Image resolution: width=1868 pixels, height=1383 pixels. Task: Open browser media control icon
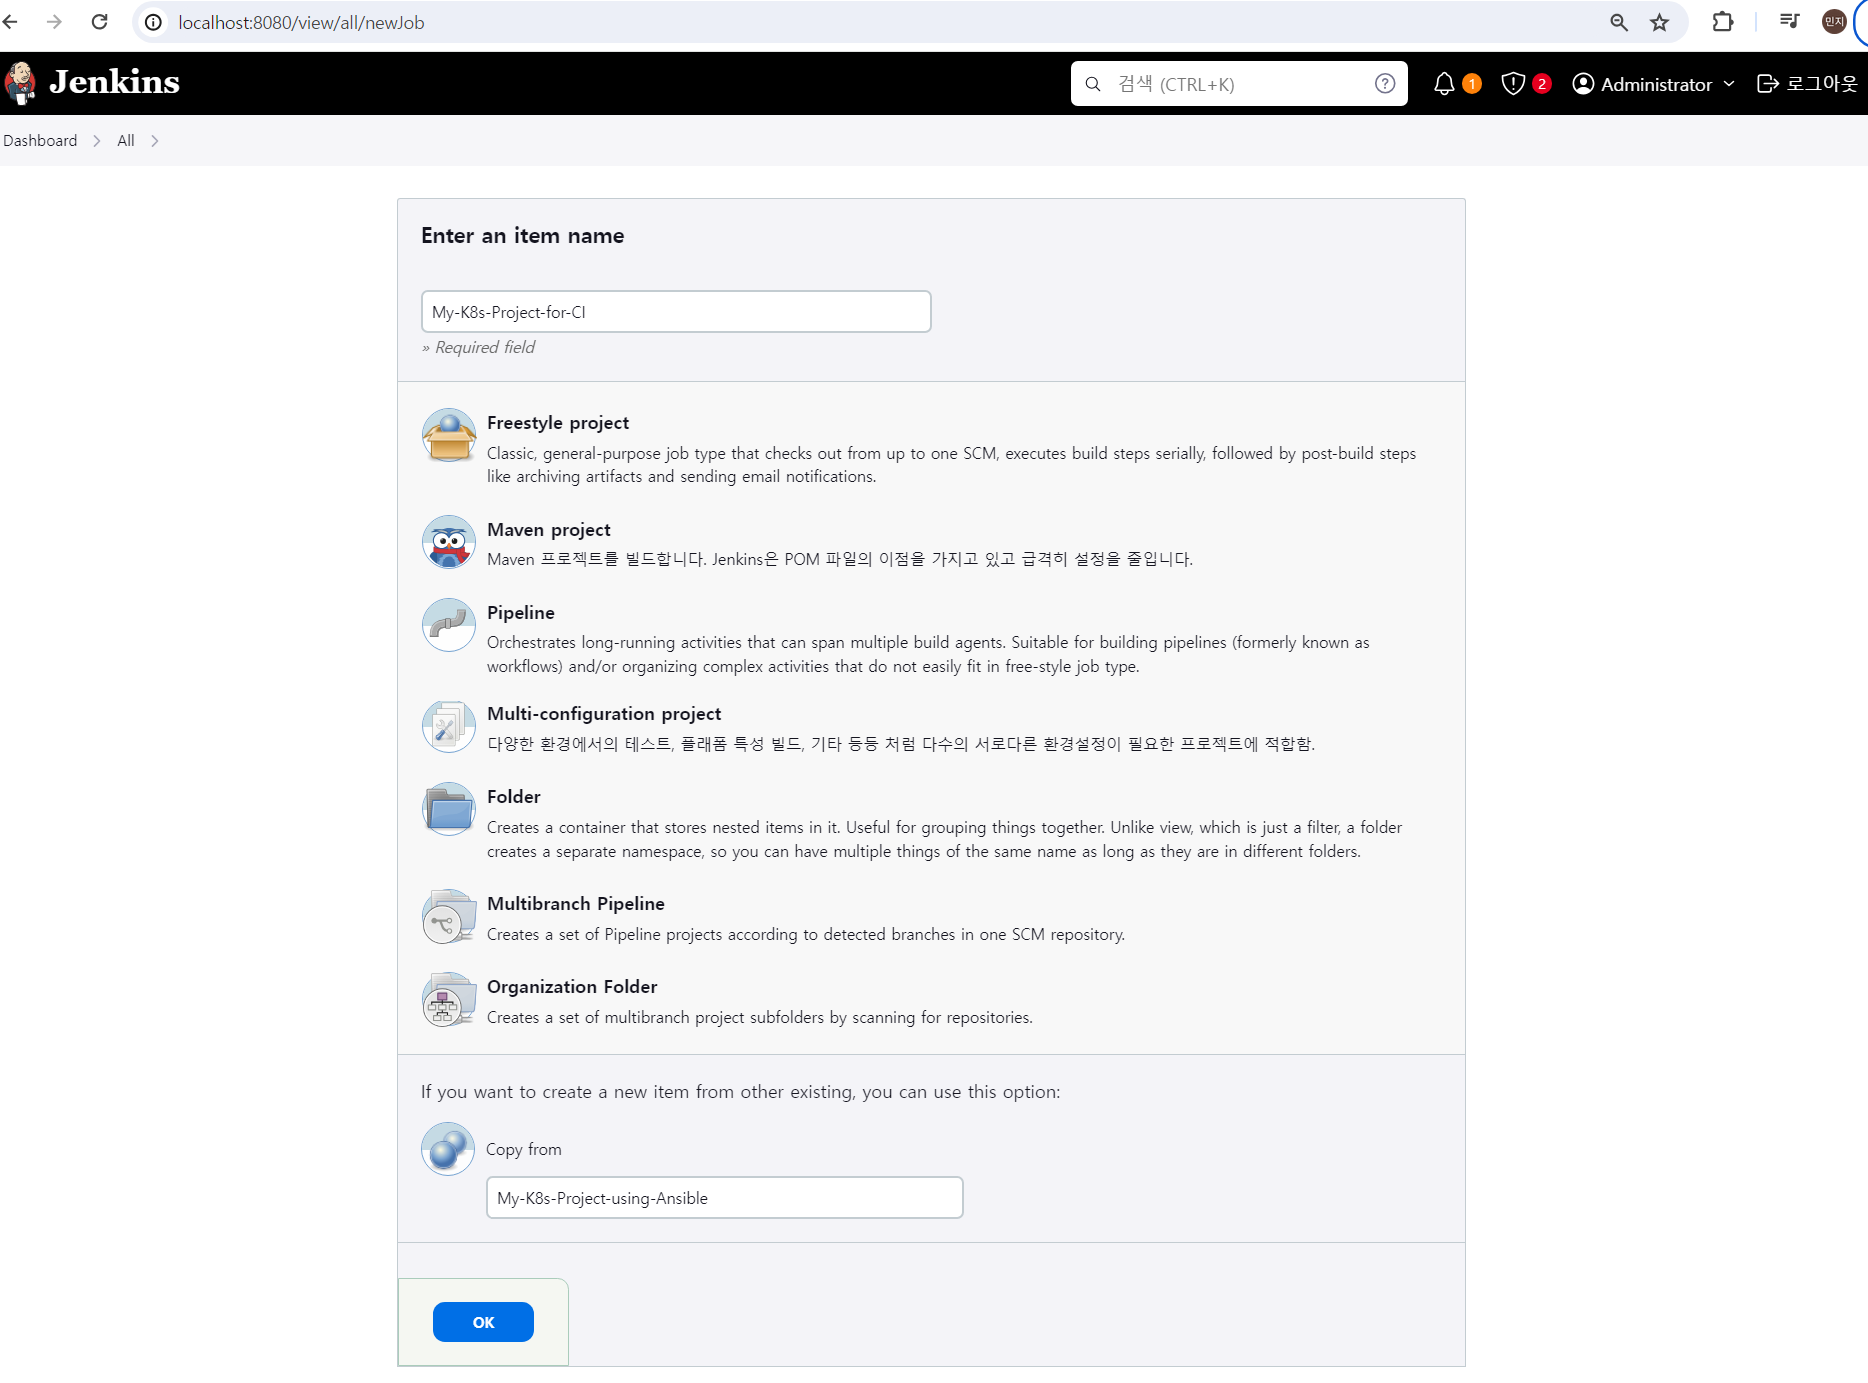(x=1790, y=21)
